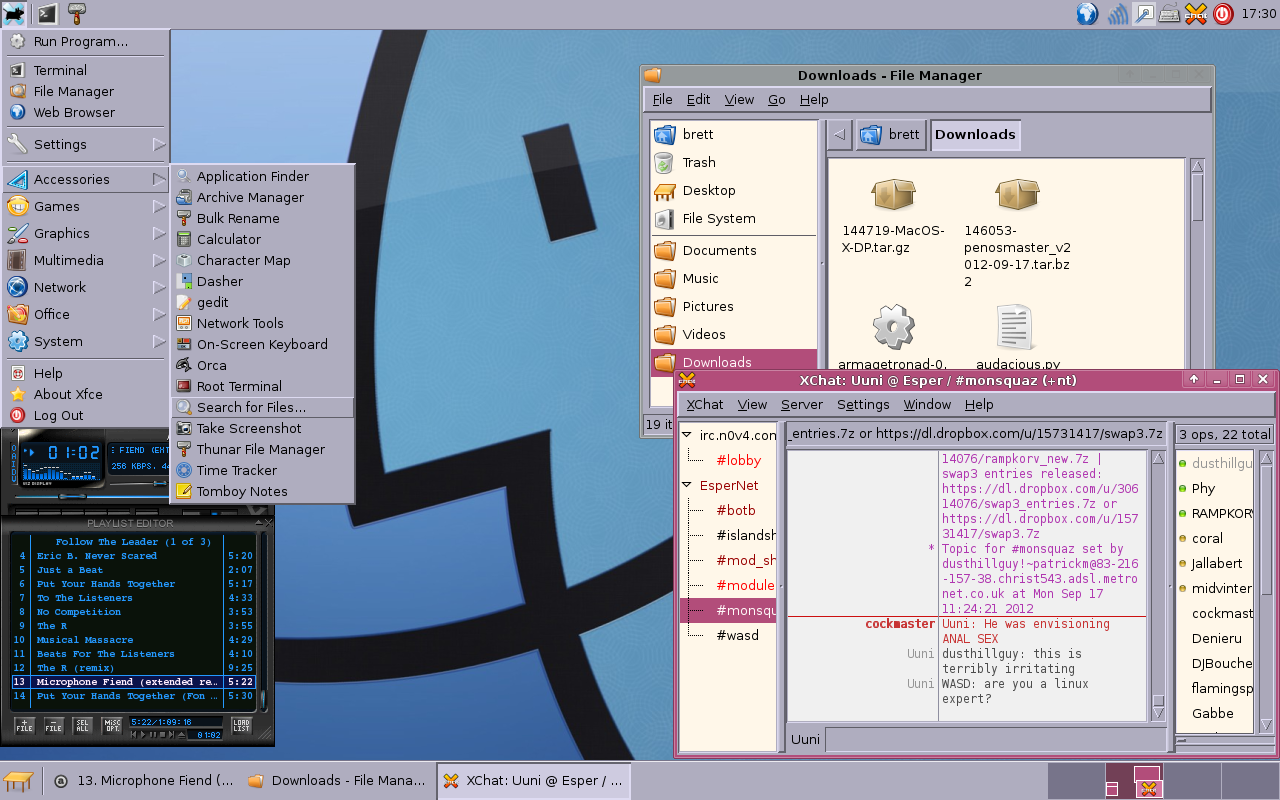Viewport: 1280px width, 800px height.
Task: Open Go menu in File Manager
Action: [x=777, y=99]
